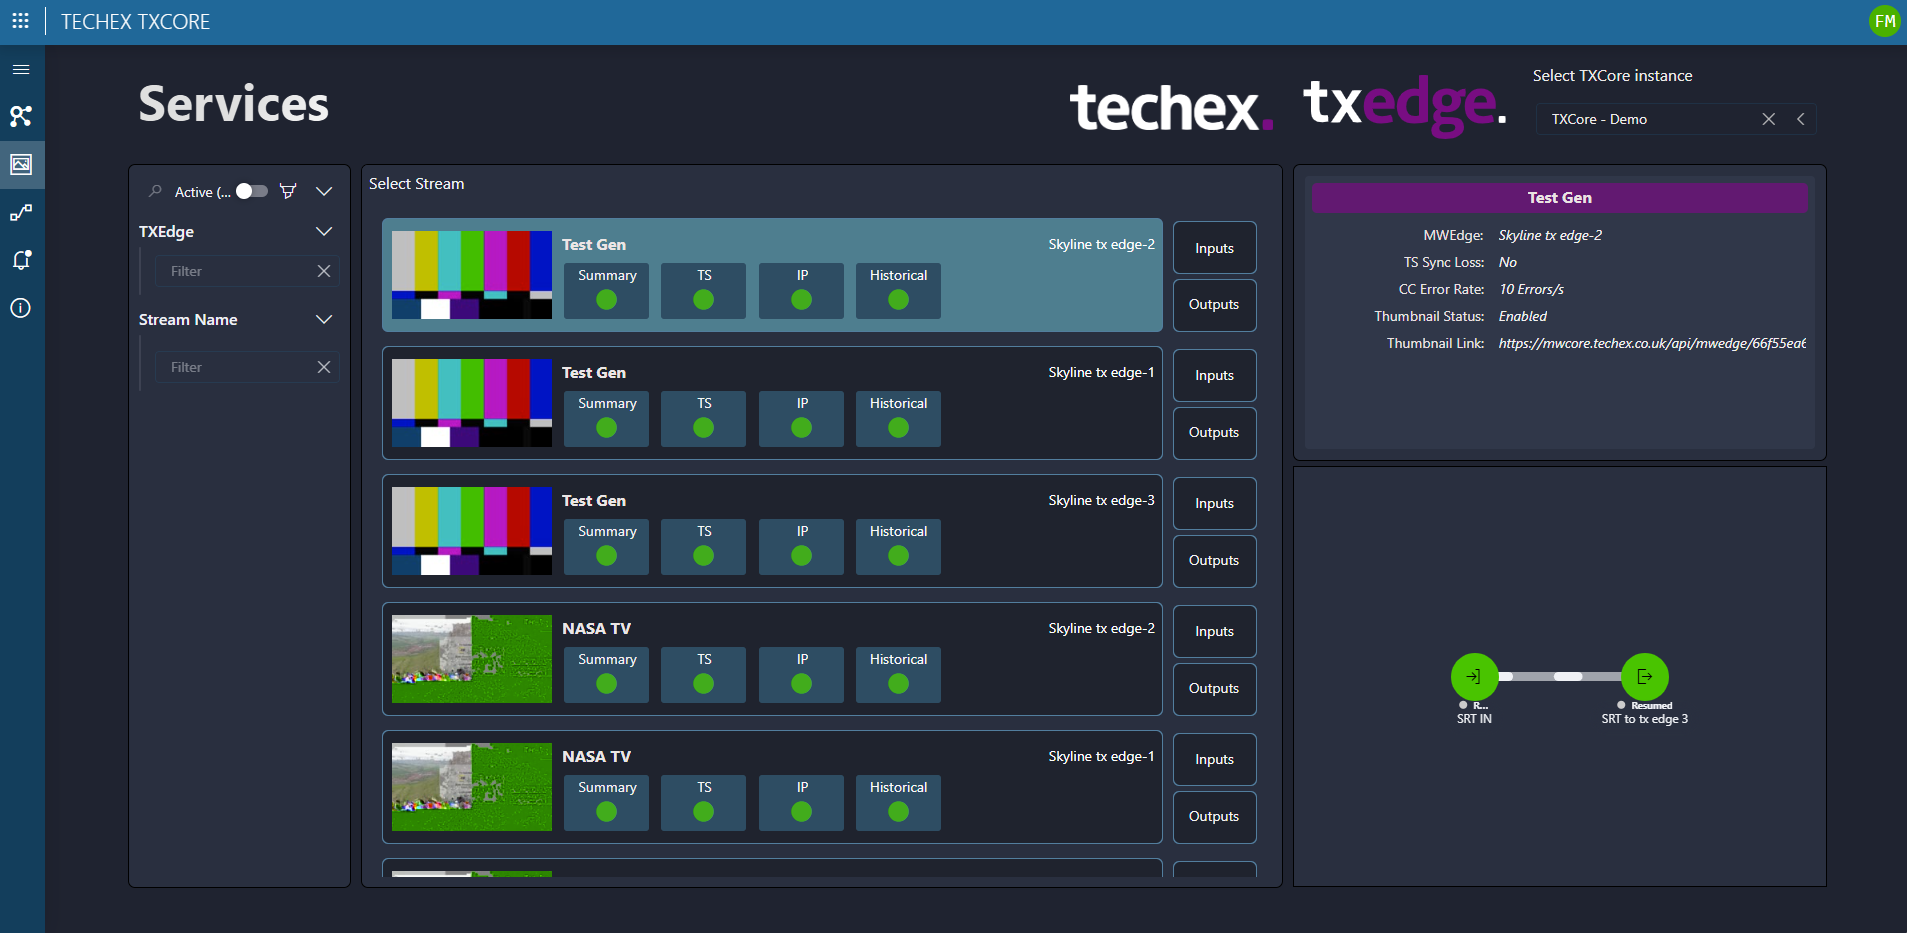Open TS tab for Test Gen edge-3
This screenshot has width=1907, height=933.
click(x=704, y=546)
